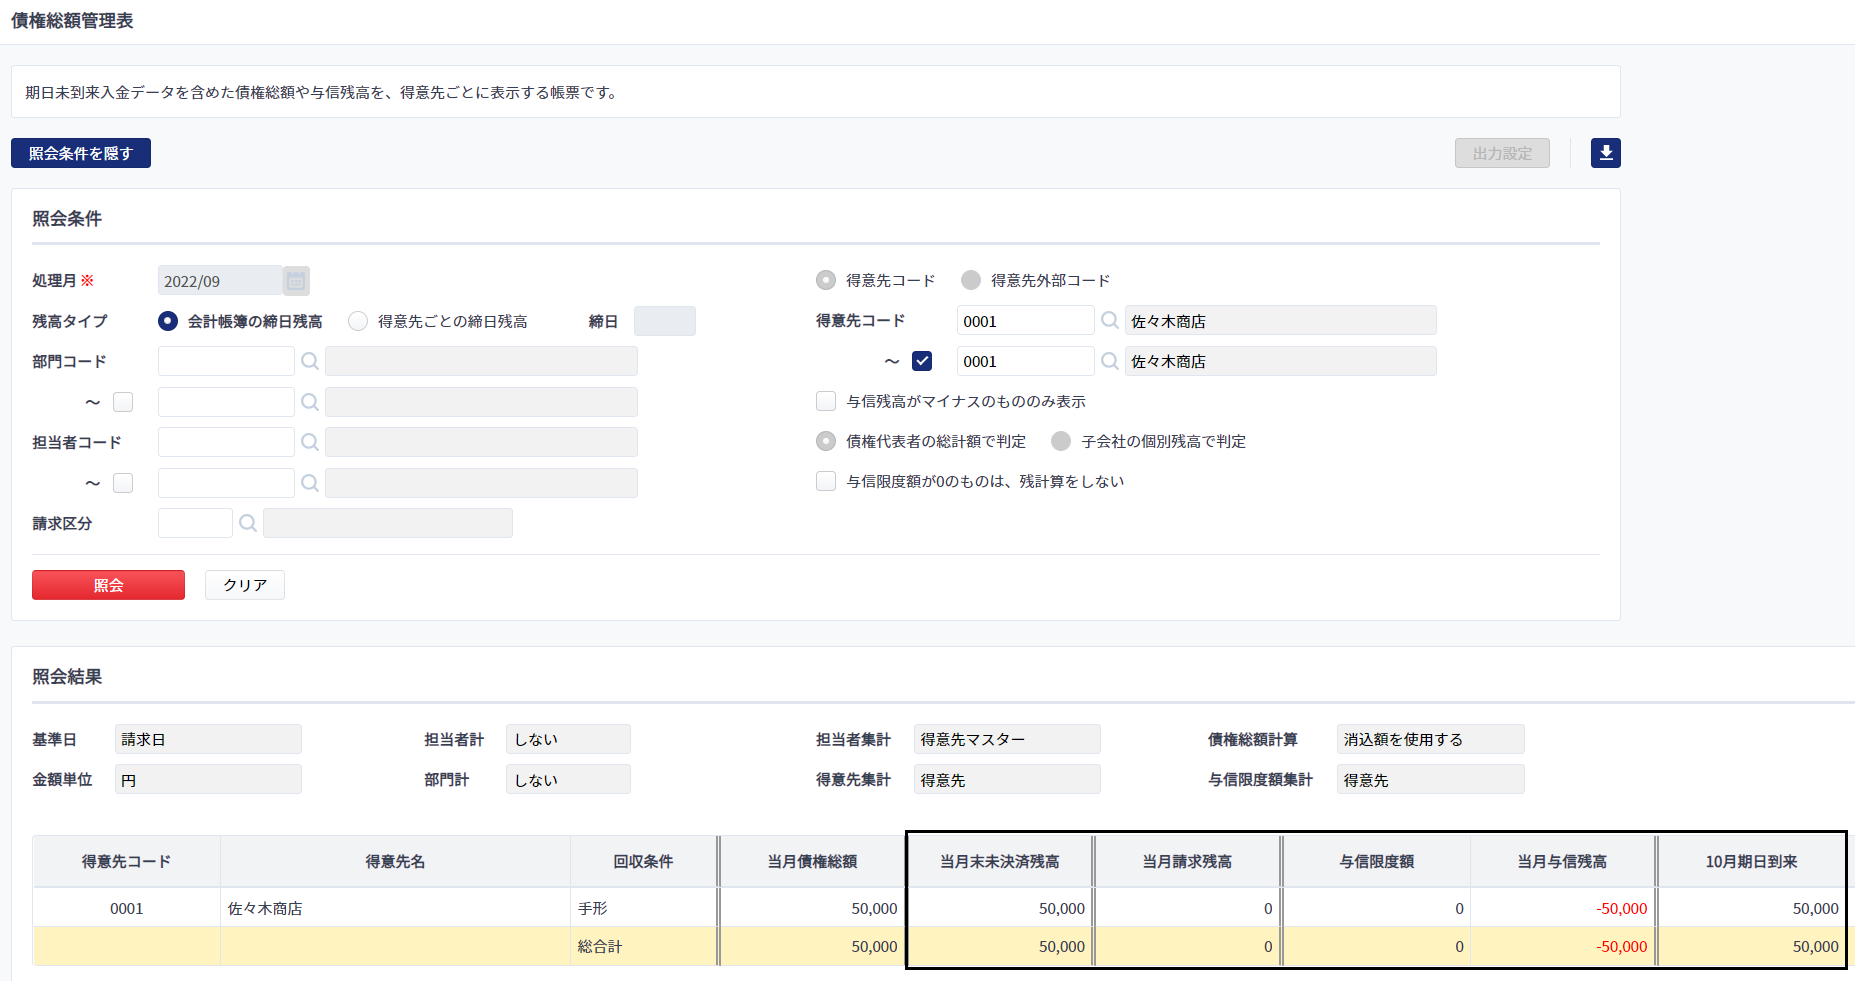This screenshot has height=981, width=1855.
Task: Click 当月末未決済残高 column header
Action: click(x=1000, y=861)
